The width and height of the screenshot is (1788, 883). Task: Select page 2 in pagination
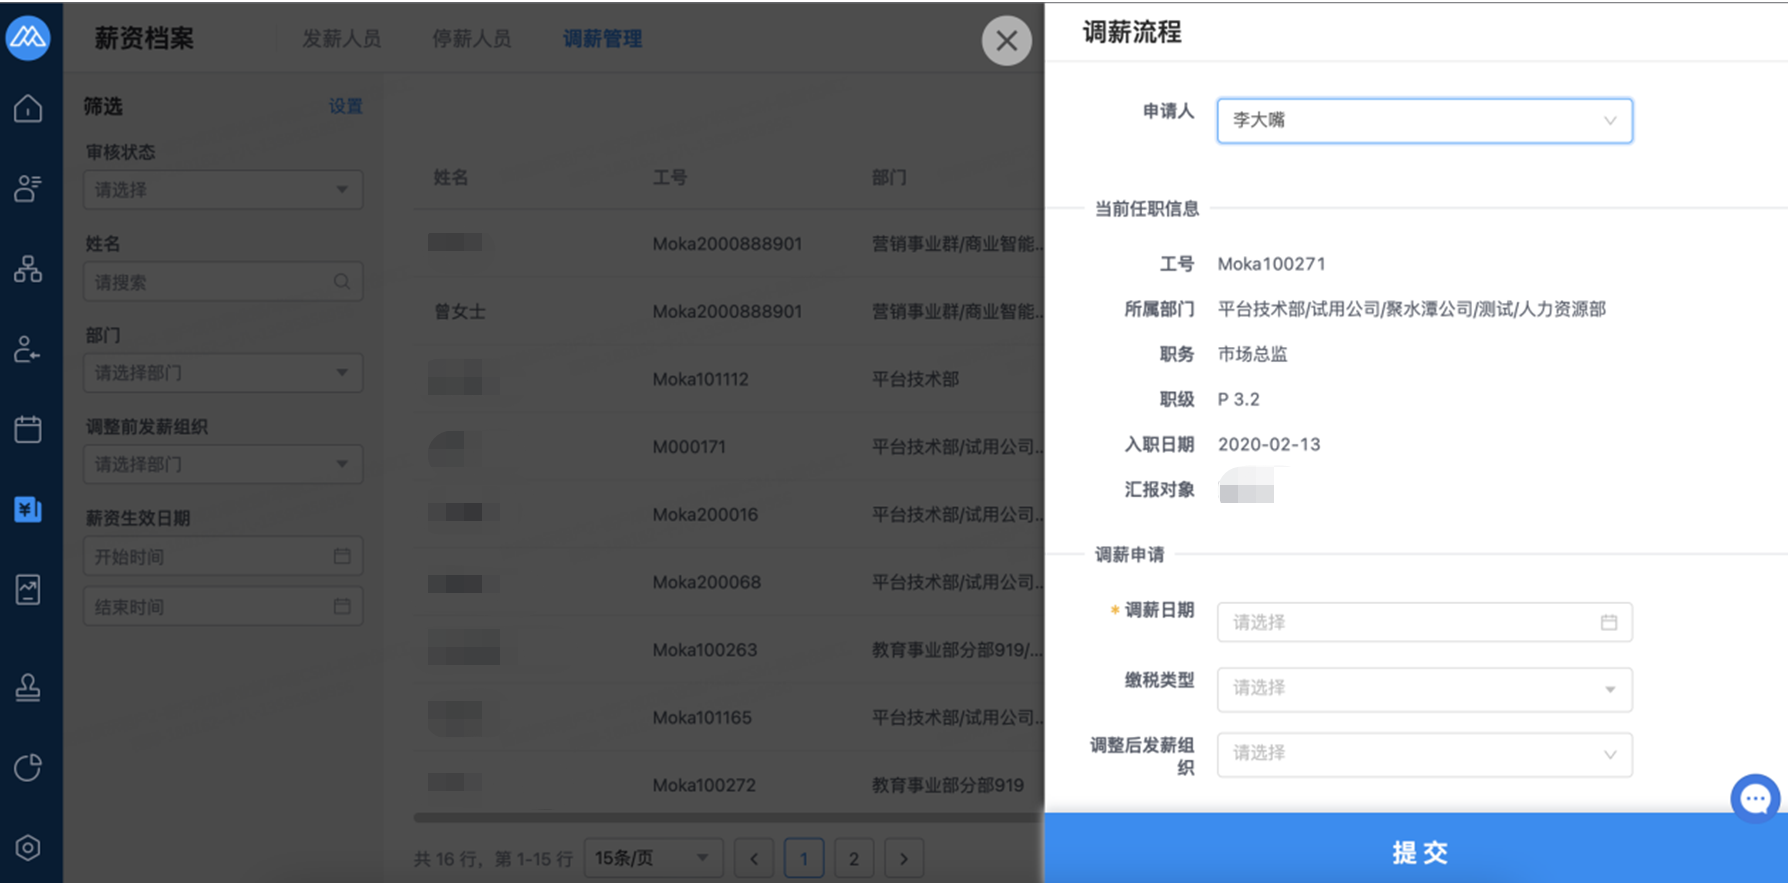pyautogui.click(x=854, y=858)
